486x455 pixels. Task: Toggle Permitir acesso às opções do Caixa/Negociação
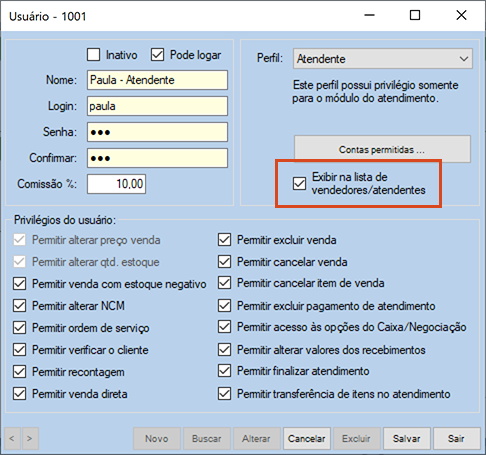[224, 327]
